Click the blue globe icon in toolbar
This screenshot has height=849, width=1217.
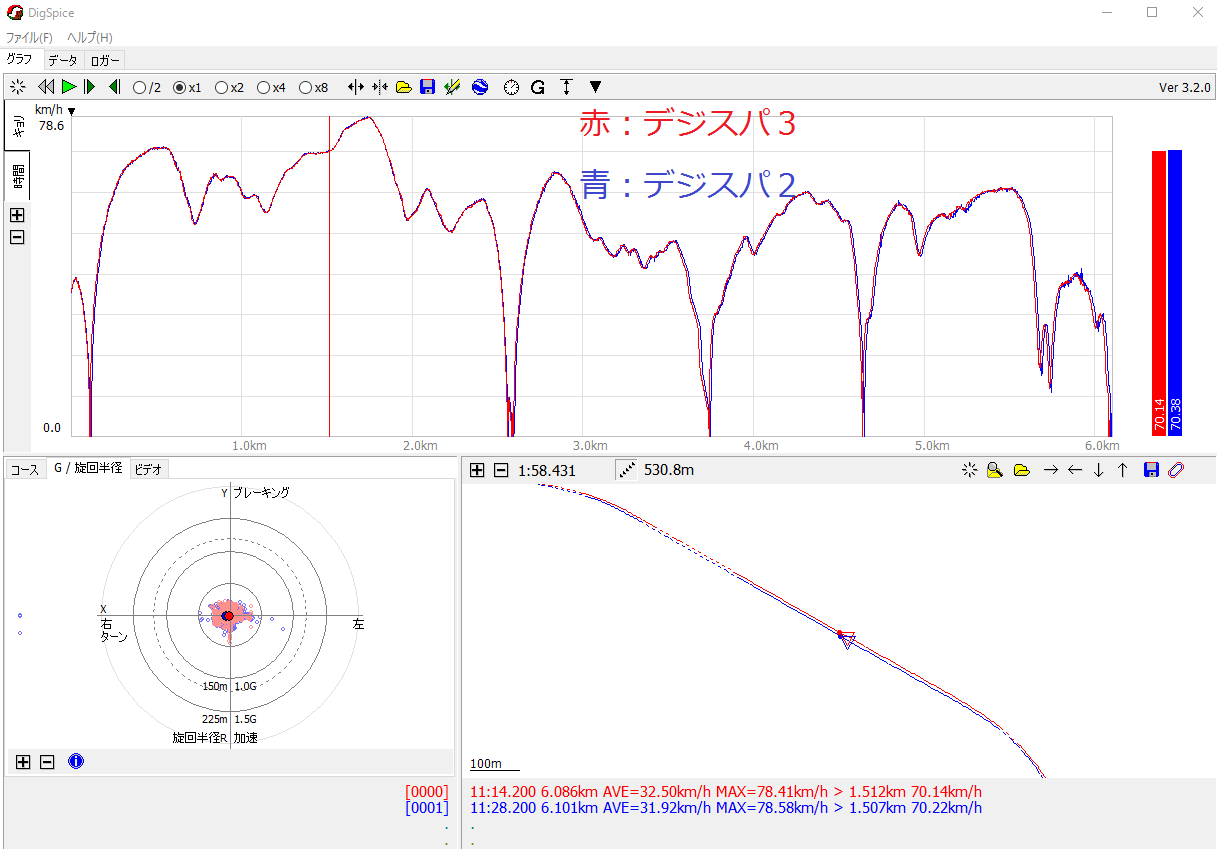(x=480, y=87)
